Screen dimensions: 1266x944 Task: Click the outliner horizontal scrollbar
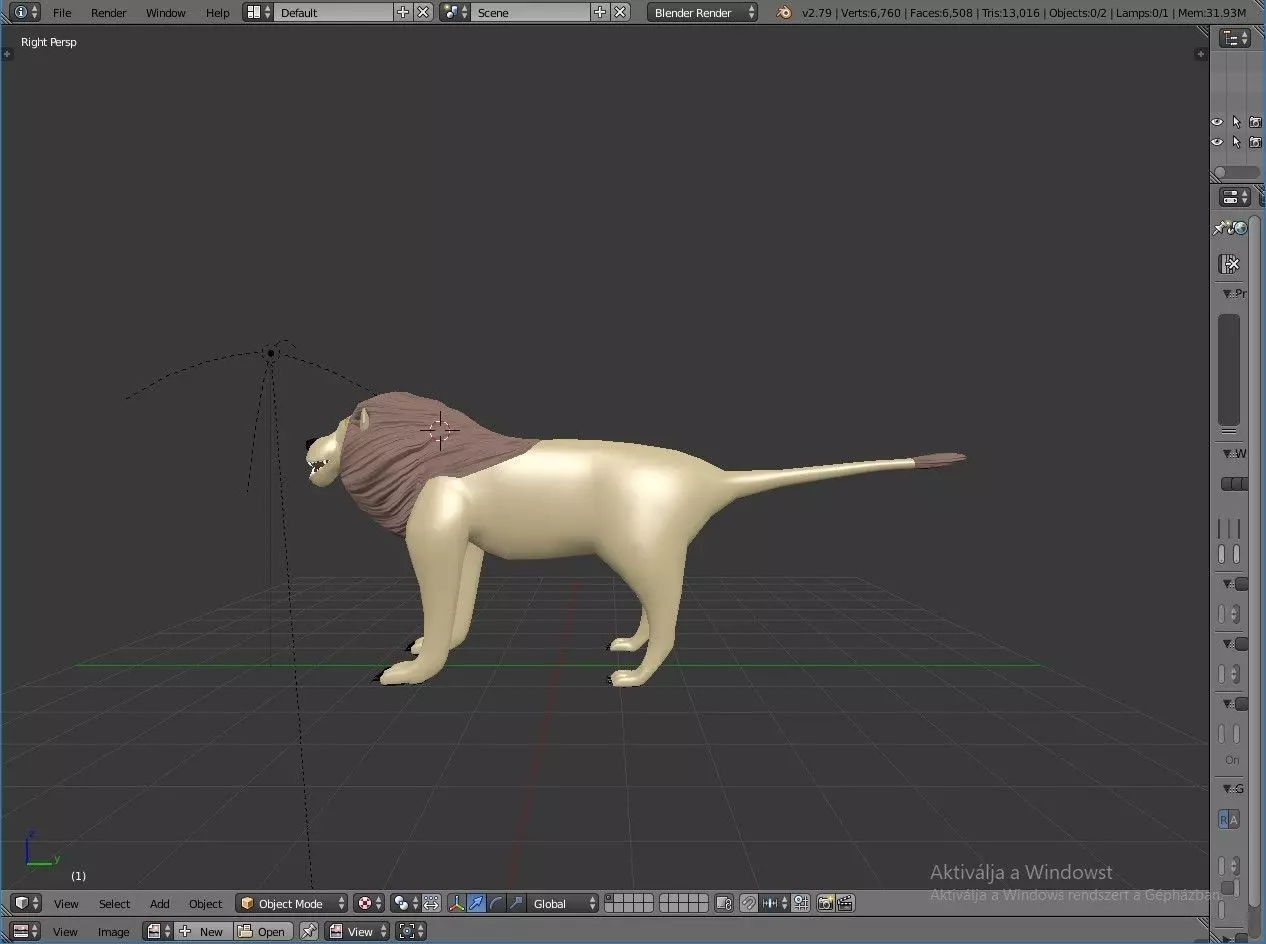coord(1237,172)
